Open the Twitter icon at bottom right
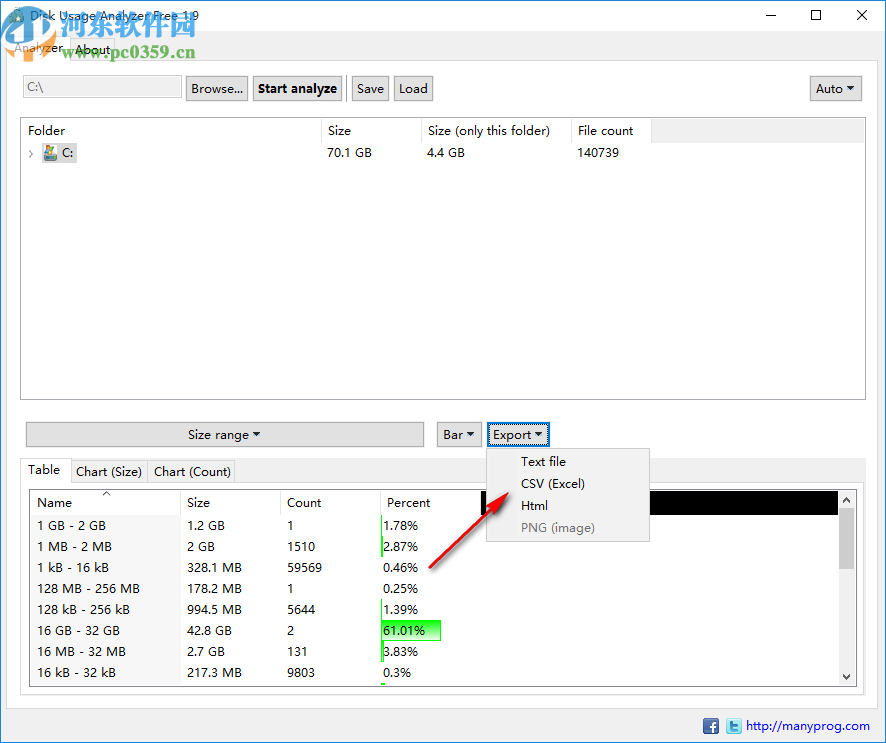 pyautogui.click(x=734, y=726)
